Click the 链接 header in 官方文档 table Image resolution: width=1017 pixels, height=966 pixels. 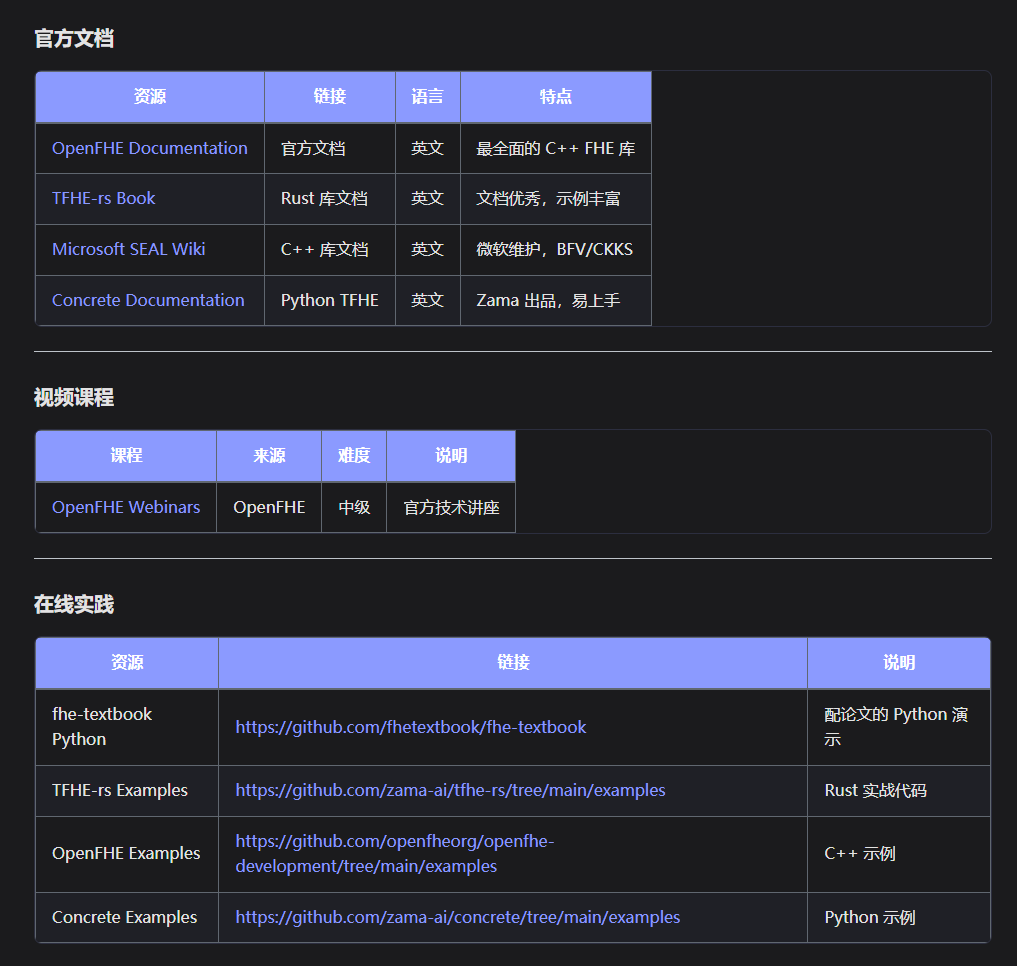point(329,97)
